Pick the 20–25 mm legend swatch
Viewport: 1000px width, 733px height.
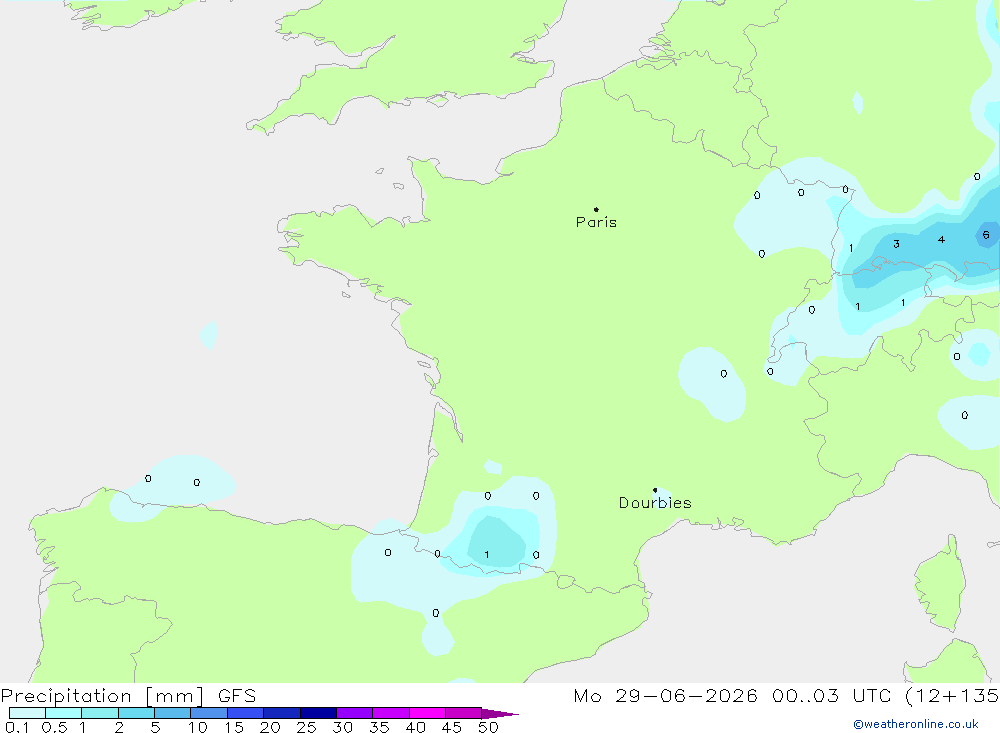tap(282, 713)
